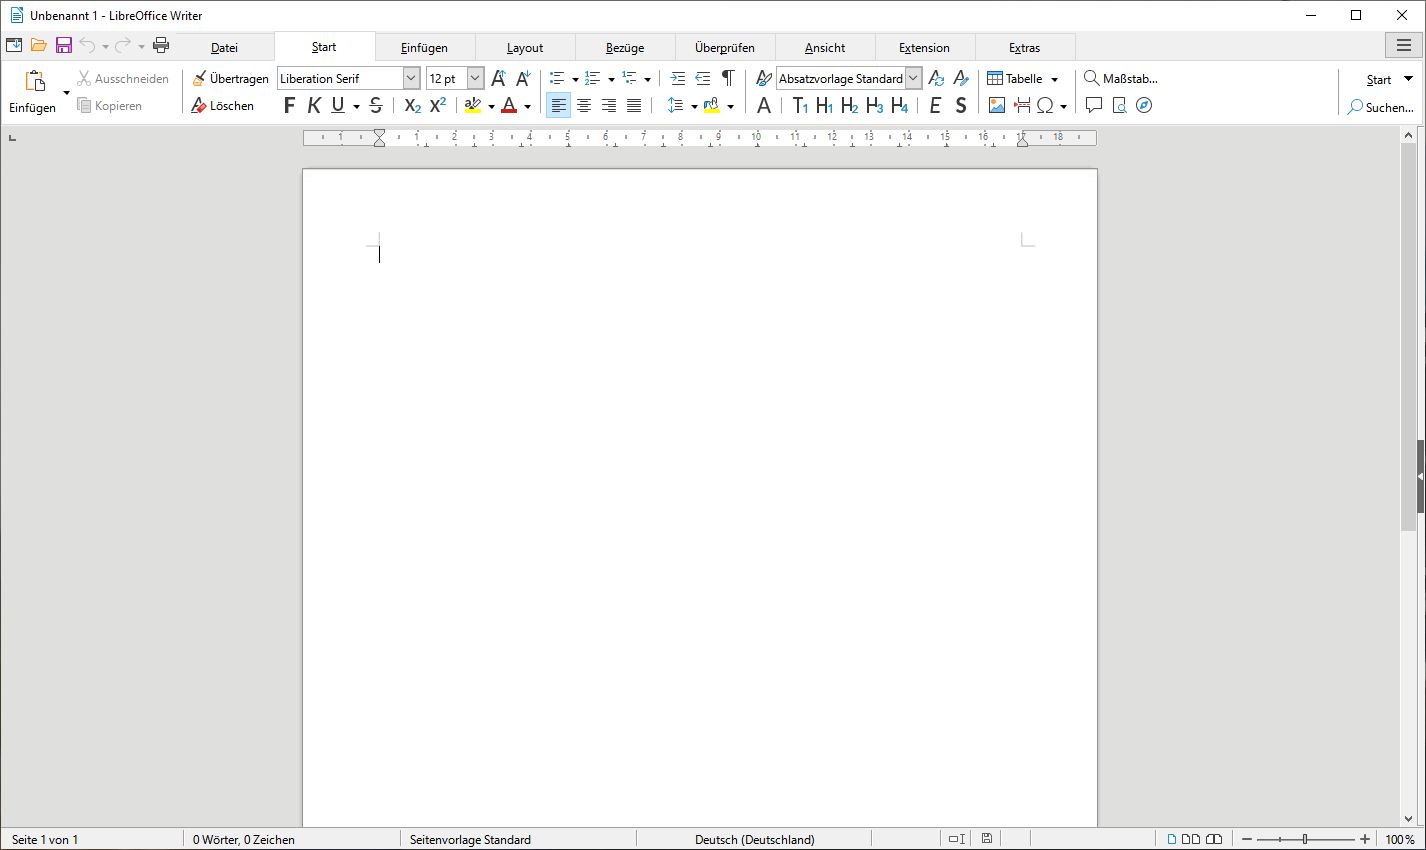The image size is (1426, 850).
Task: Toggle bold formatting F
Action: coord(289,105)
